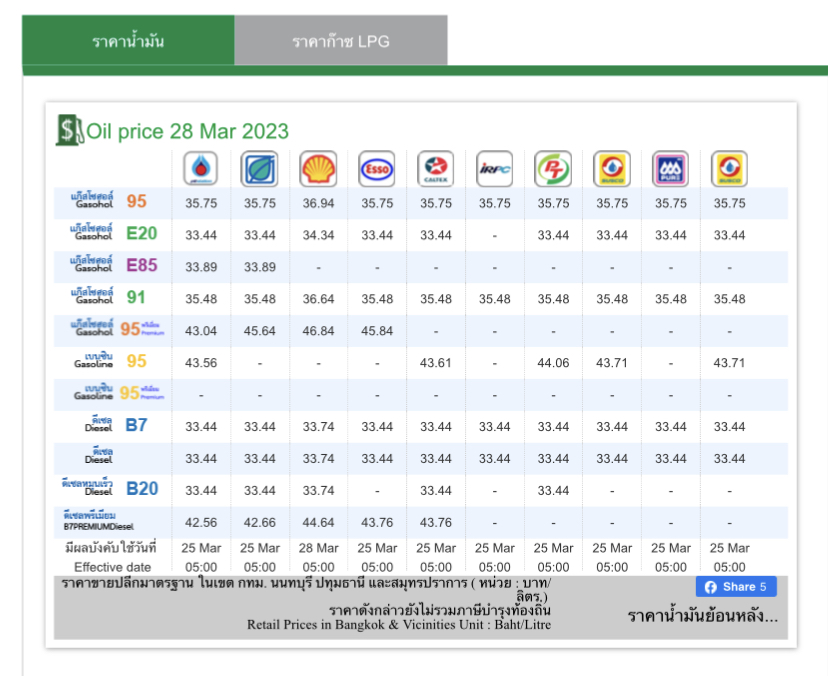The image size is (828, 676).
Task: Click the Gasoline 95 Premium row label
Action: pos(119,392)
